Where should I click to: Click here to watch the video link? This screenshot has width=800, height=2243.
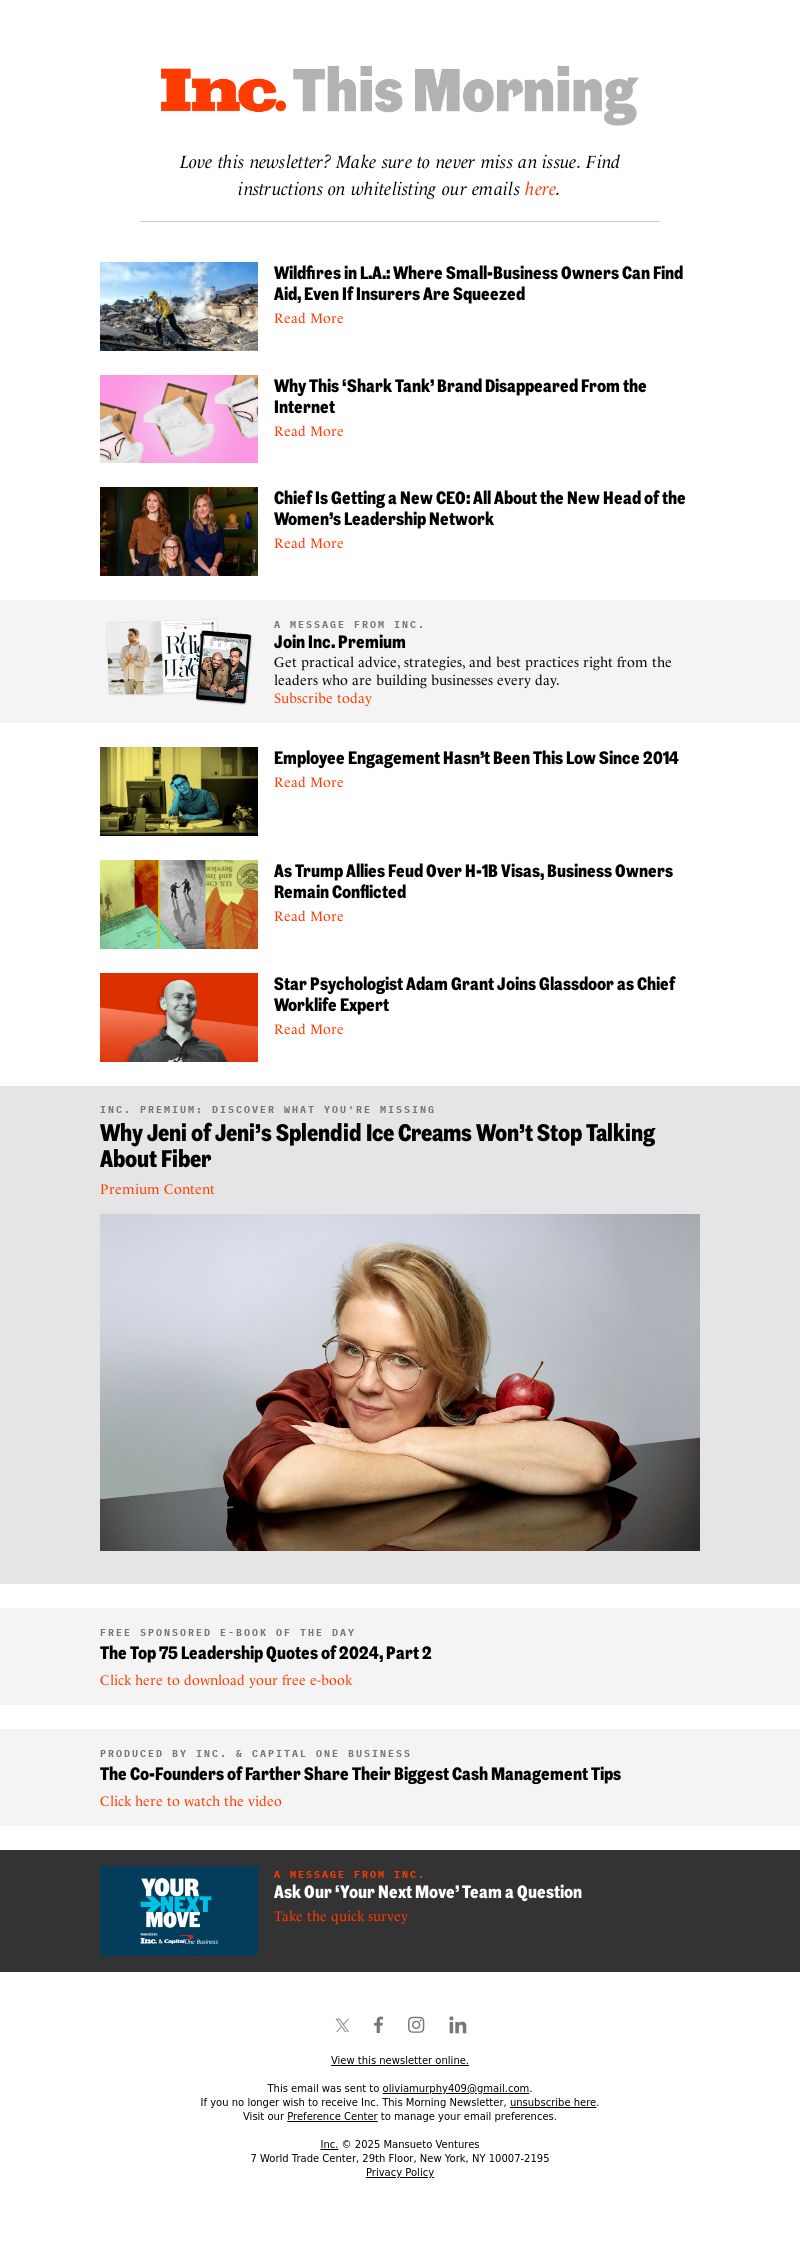[191, 1801]
